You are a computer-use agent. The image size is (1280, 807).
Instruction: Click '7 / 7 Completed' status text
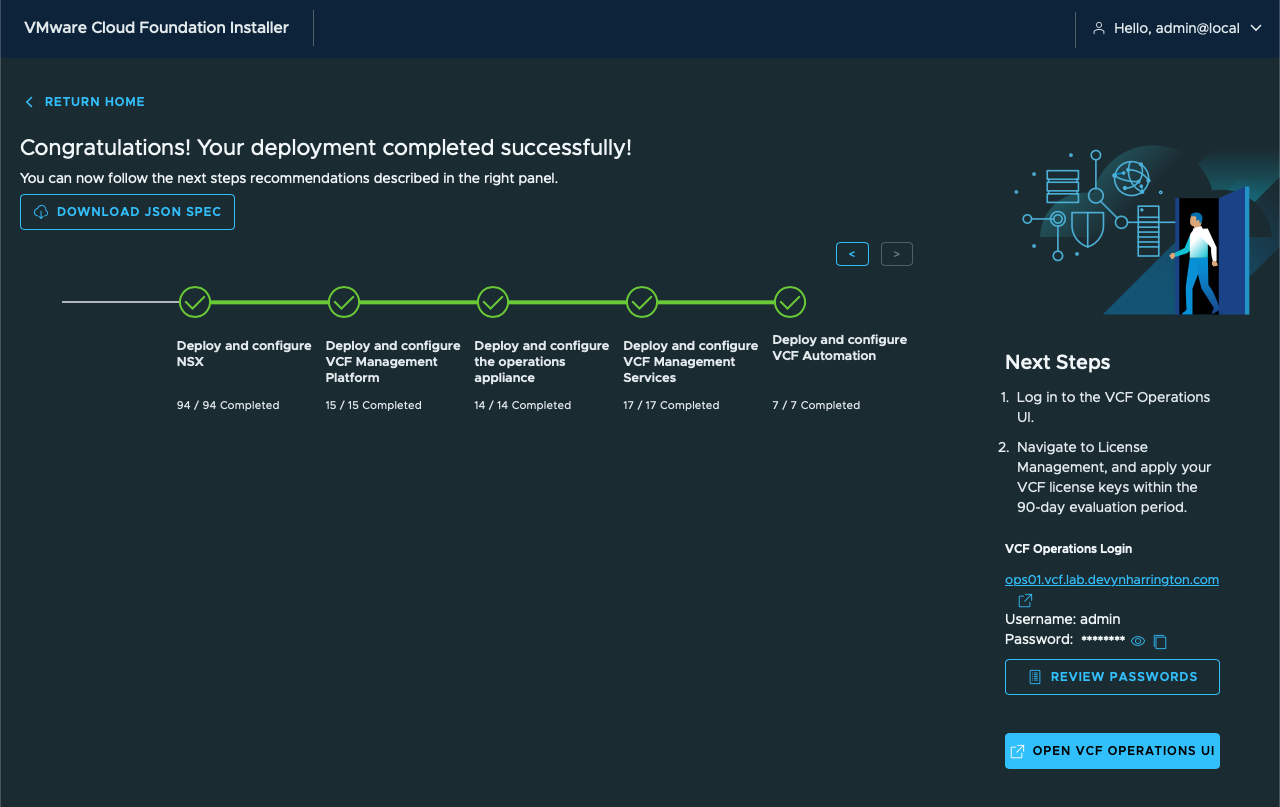click(816, 405)
